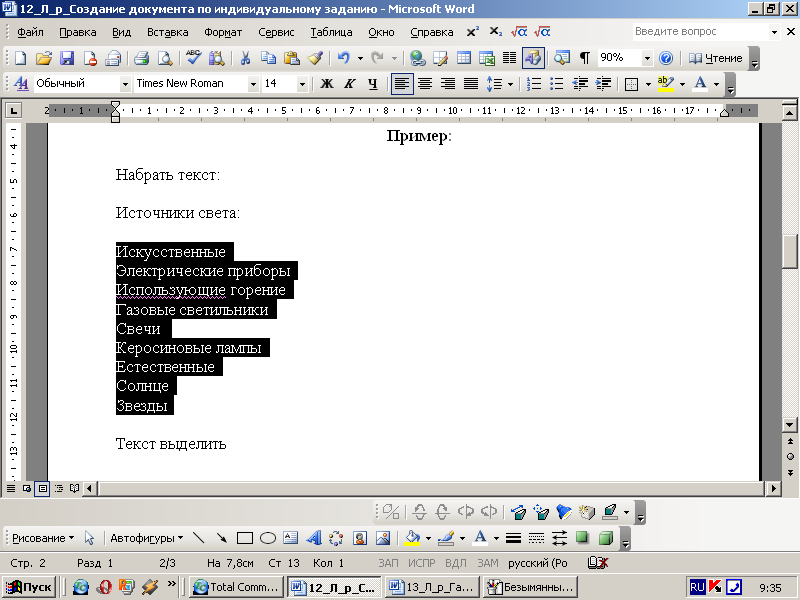Toggle underline formatting (Ч)
800x600 pixels.
tap(373, 84)
